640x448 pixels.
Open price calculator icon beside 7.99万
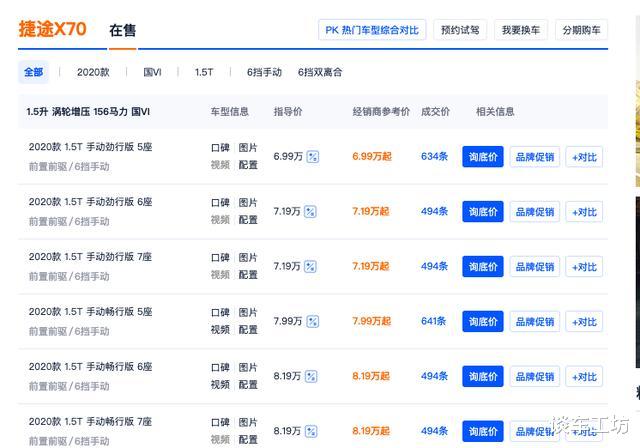[313, 322]
